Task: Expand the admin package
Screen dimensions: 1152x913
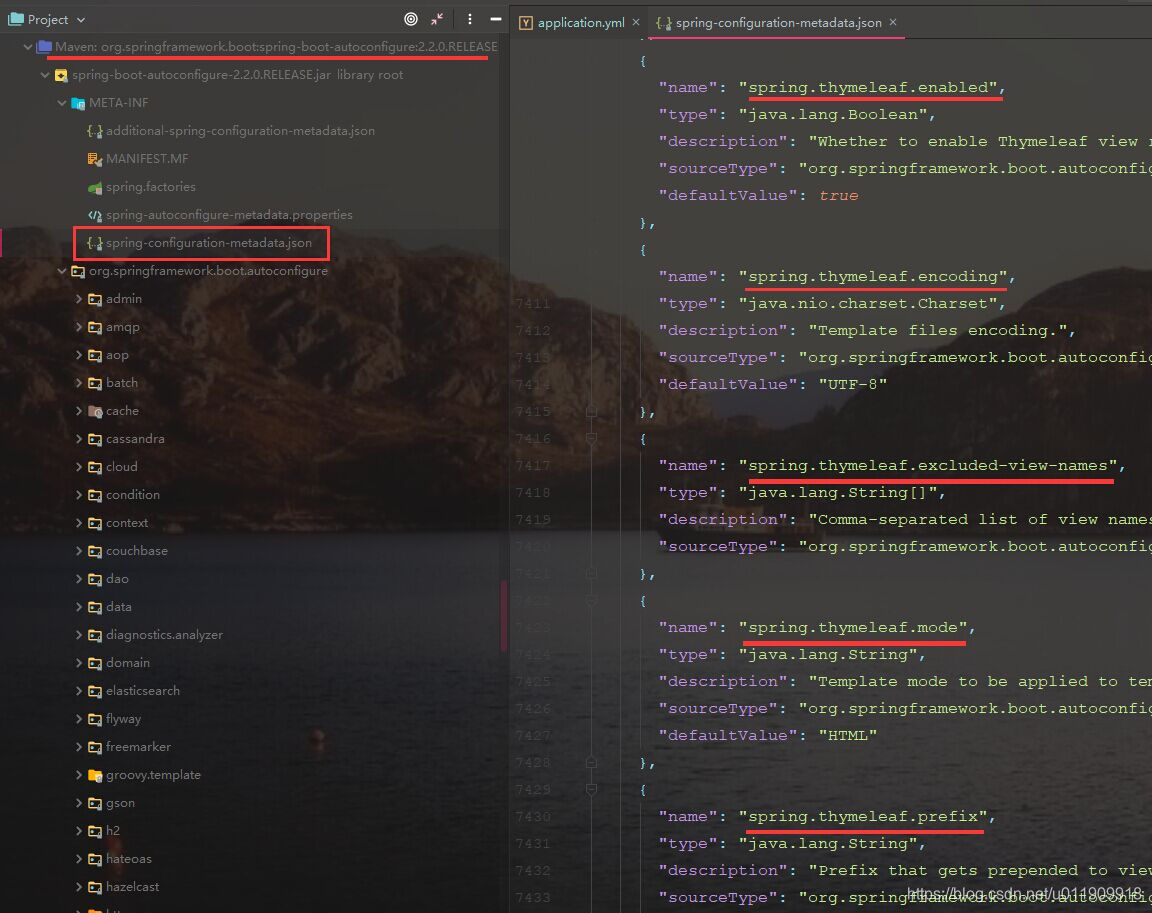Action: (x=79, y=299)
